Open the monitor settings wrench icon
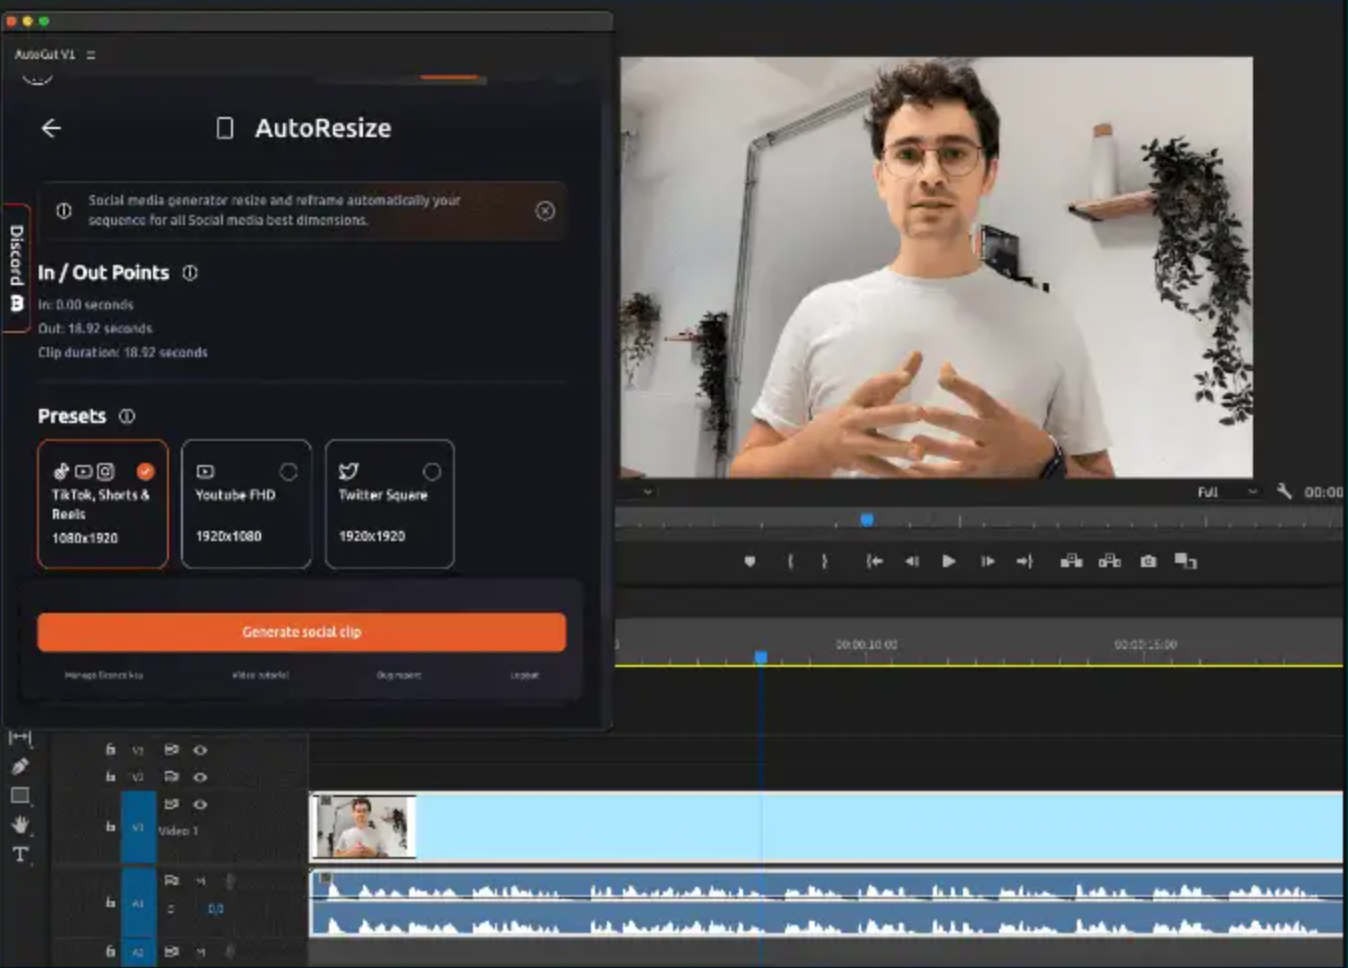The width and height of the screenshot is (1348, 968). 1284,492
